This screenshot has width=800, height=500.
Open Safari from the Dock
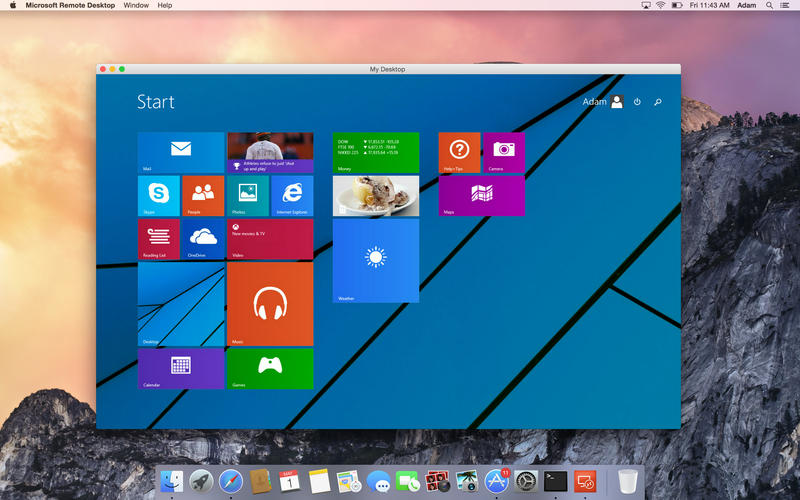pyautogui.click(x=230, y=481)
